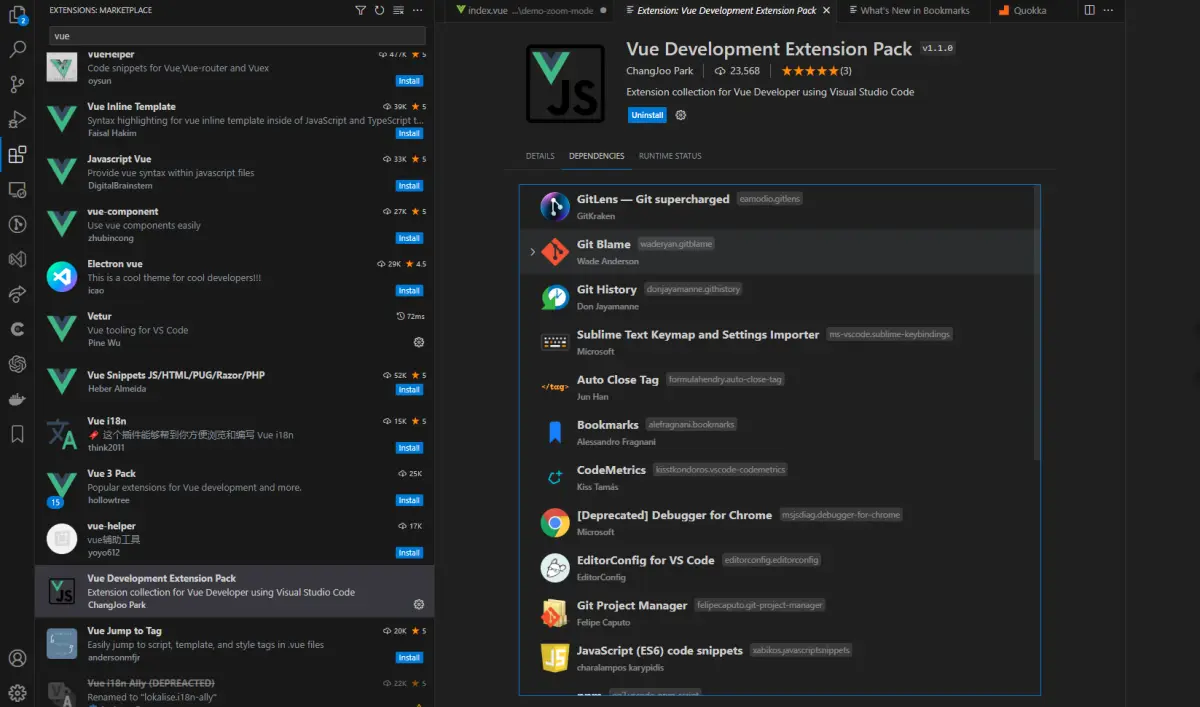This screenshot has height=707, width=1200.
Task: Install Vue Snippets JS/HTML/PUG/Razor/PHP extension
Action: (x=409, y=389)
